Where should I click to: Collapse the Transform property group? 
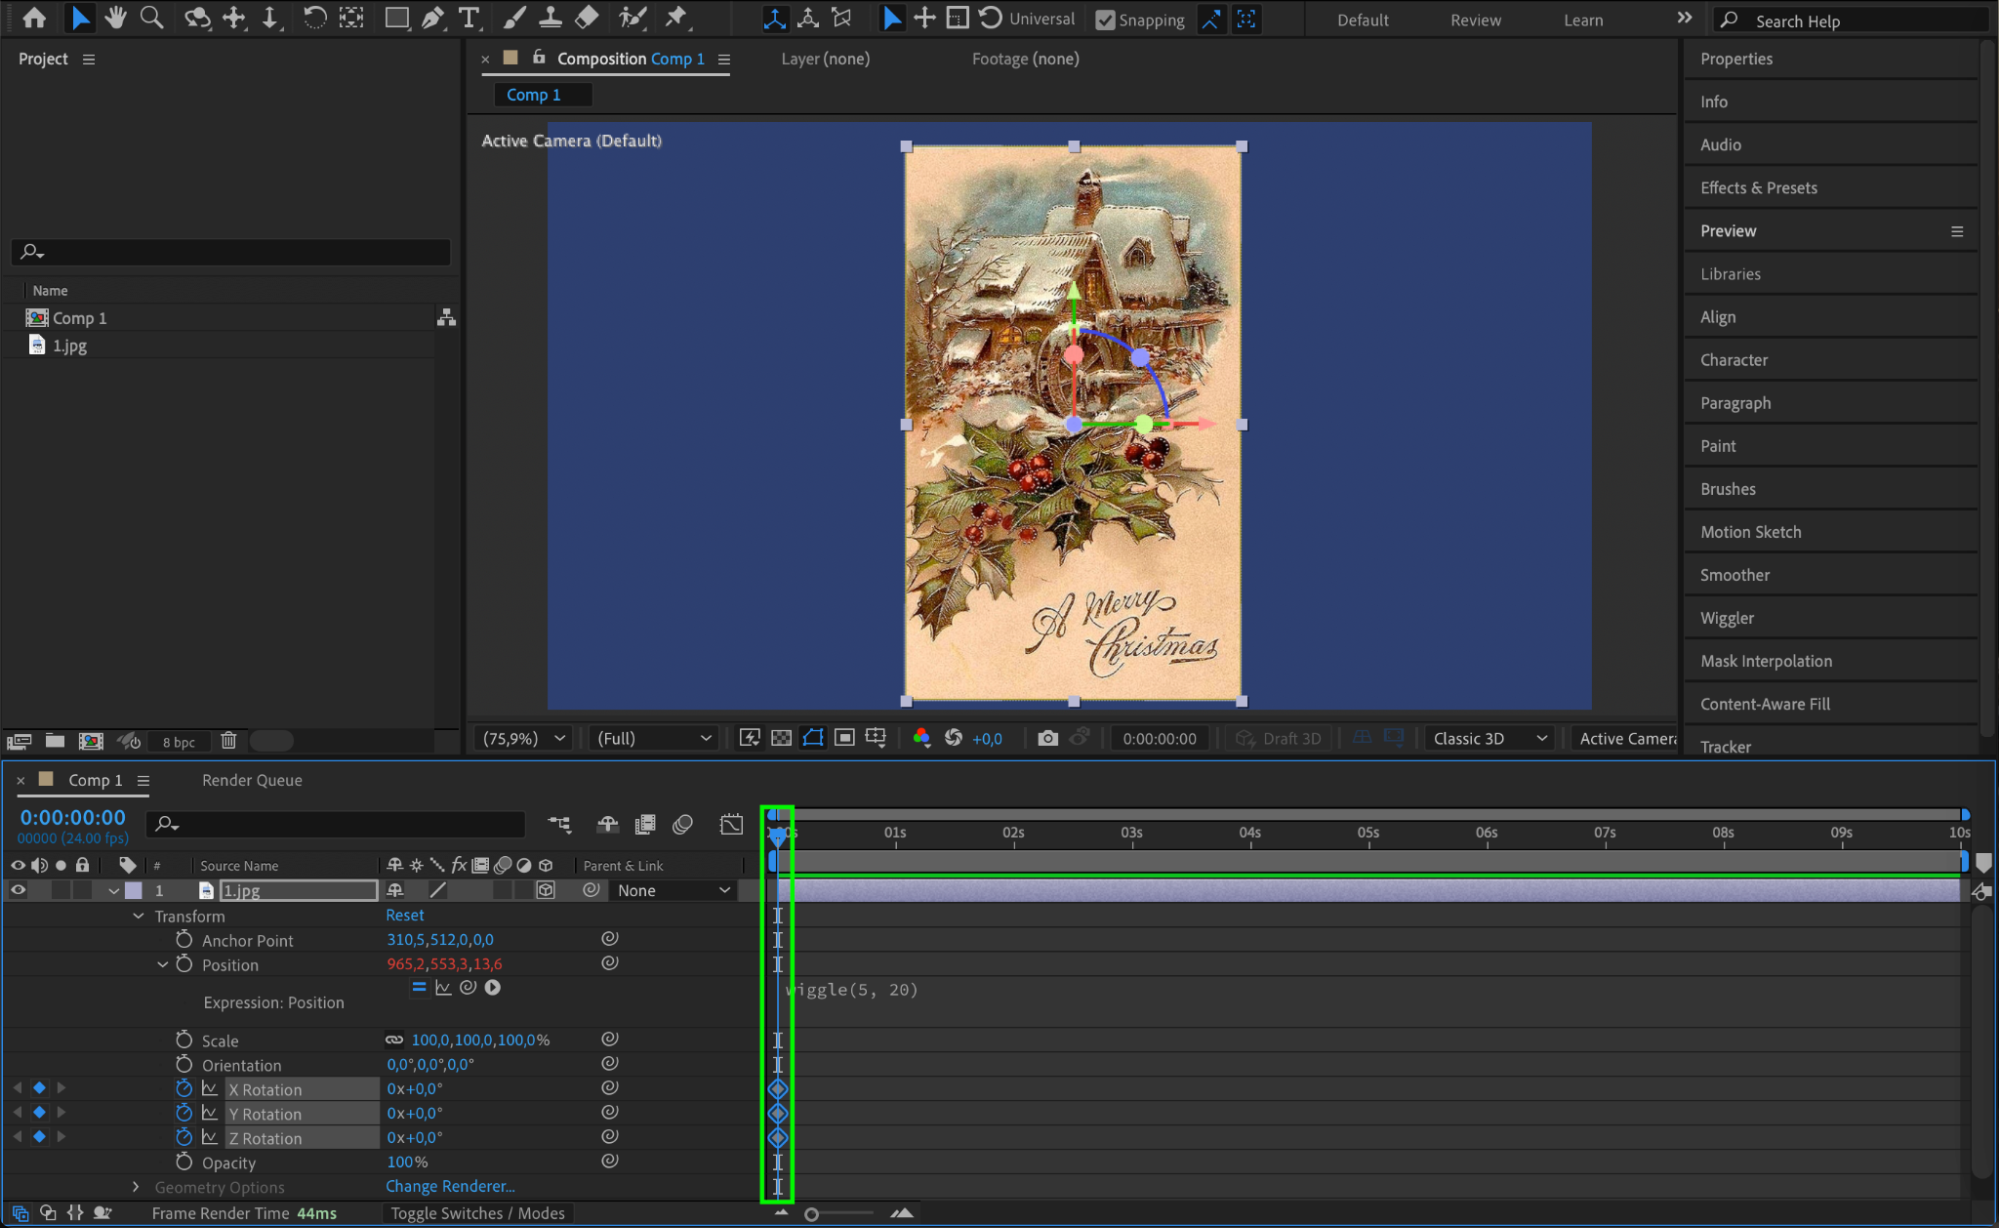(x=138, y=916)
